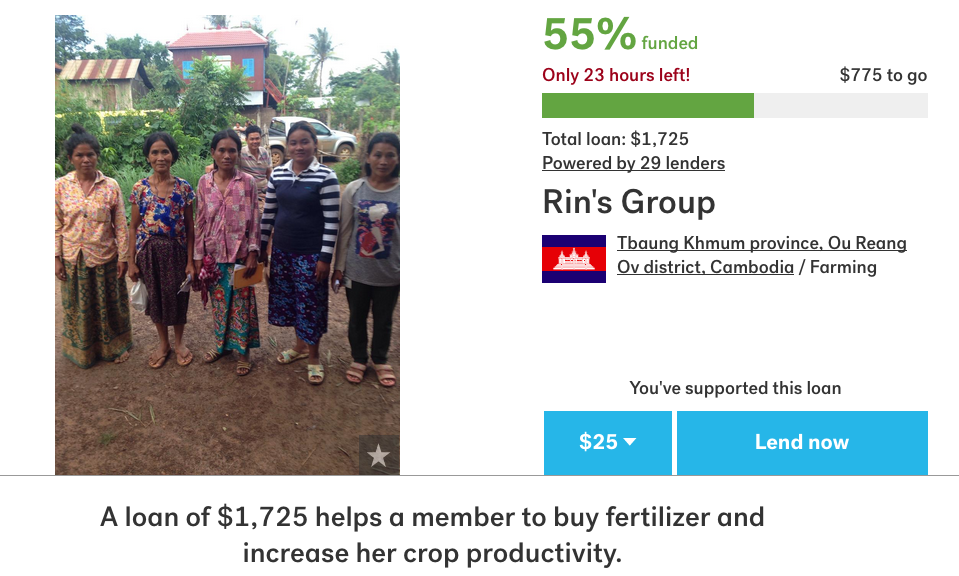The height and width of the screenshot is (576, 959).
Task: Click the Cambodia flag icon
Action: click(574, 259)
